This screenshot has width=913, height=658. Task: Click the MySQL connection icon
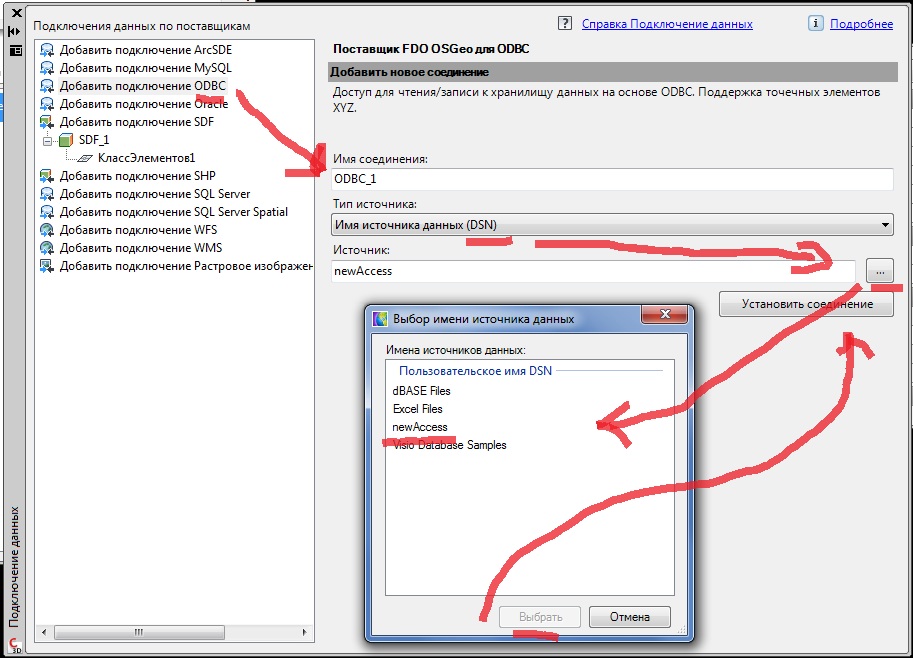[x=47, y=68]
